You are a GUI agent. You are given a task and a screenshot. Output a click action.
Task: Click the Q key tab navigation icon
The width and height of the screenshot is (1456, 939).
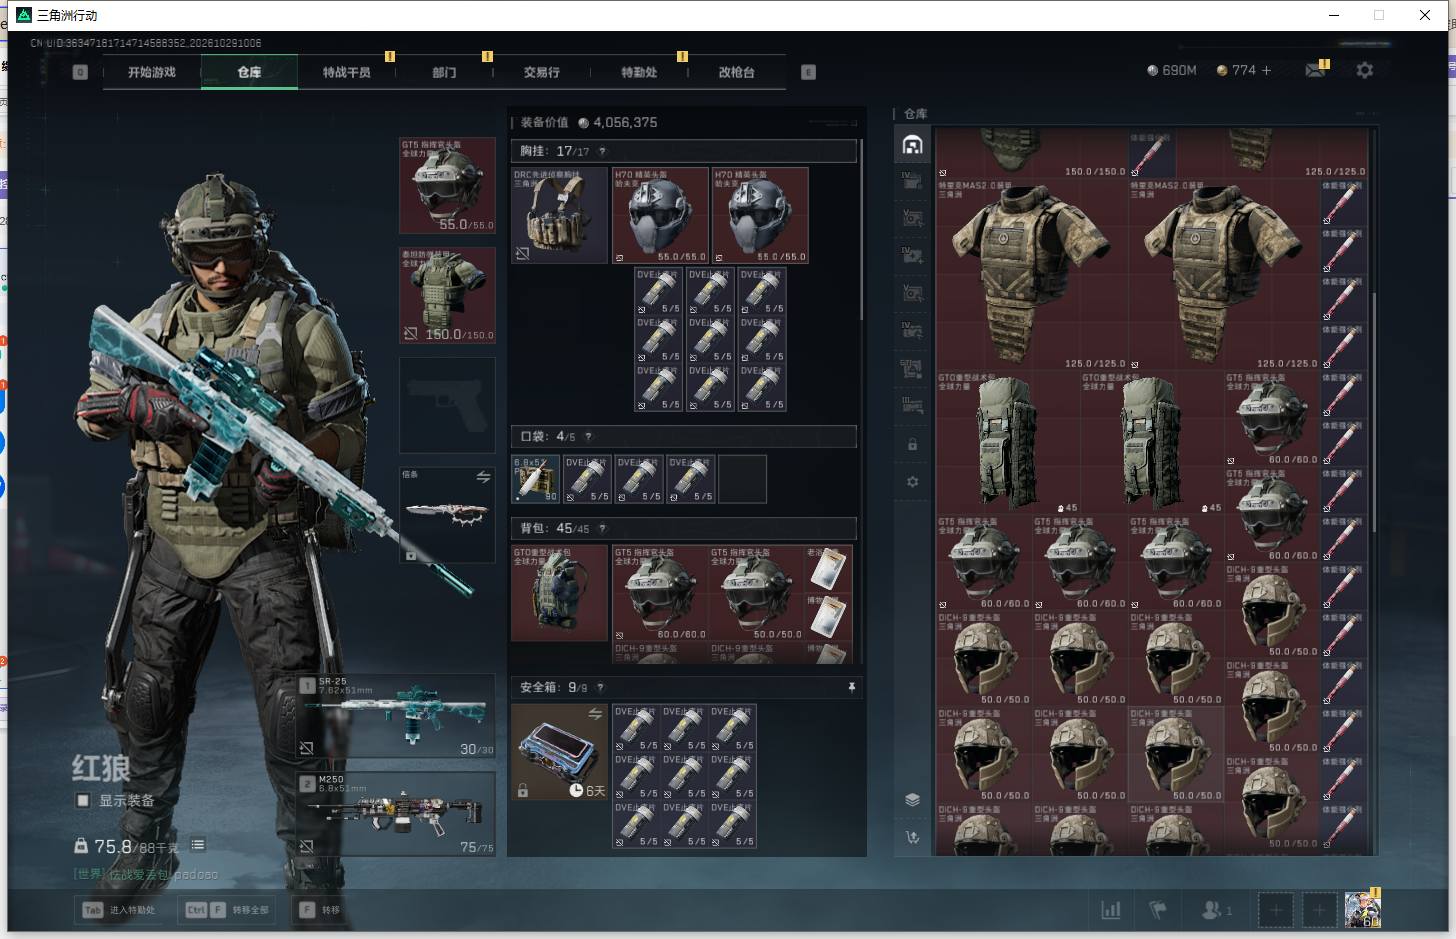(80, 72)
